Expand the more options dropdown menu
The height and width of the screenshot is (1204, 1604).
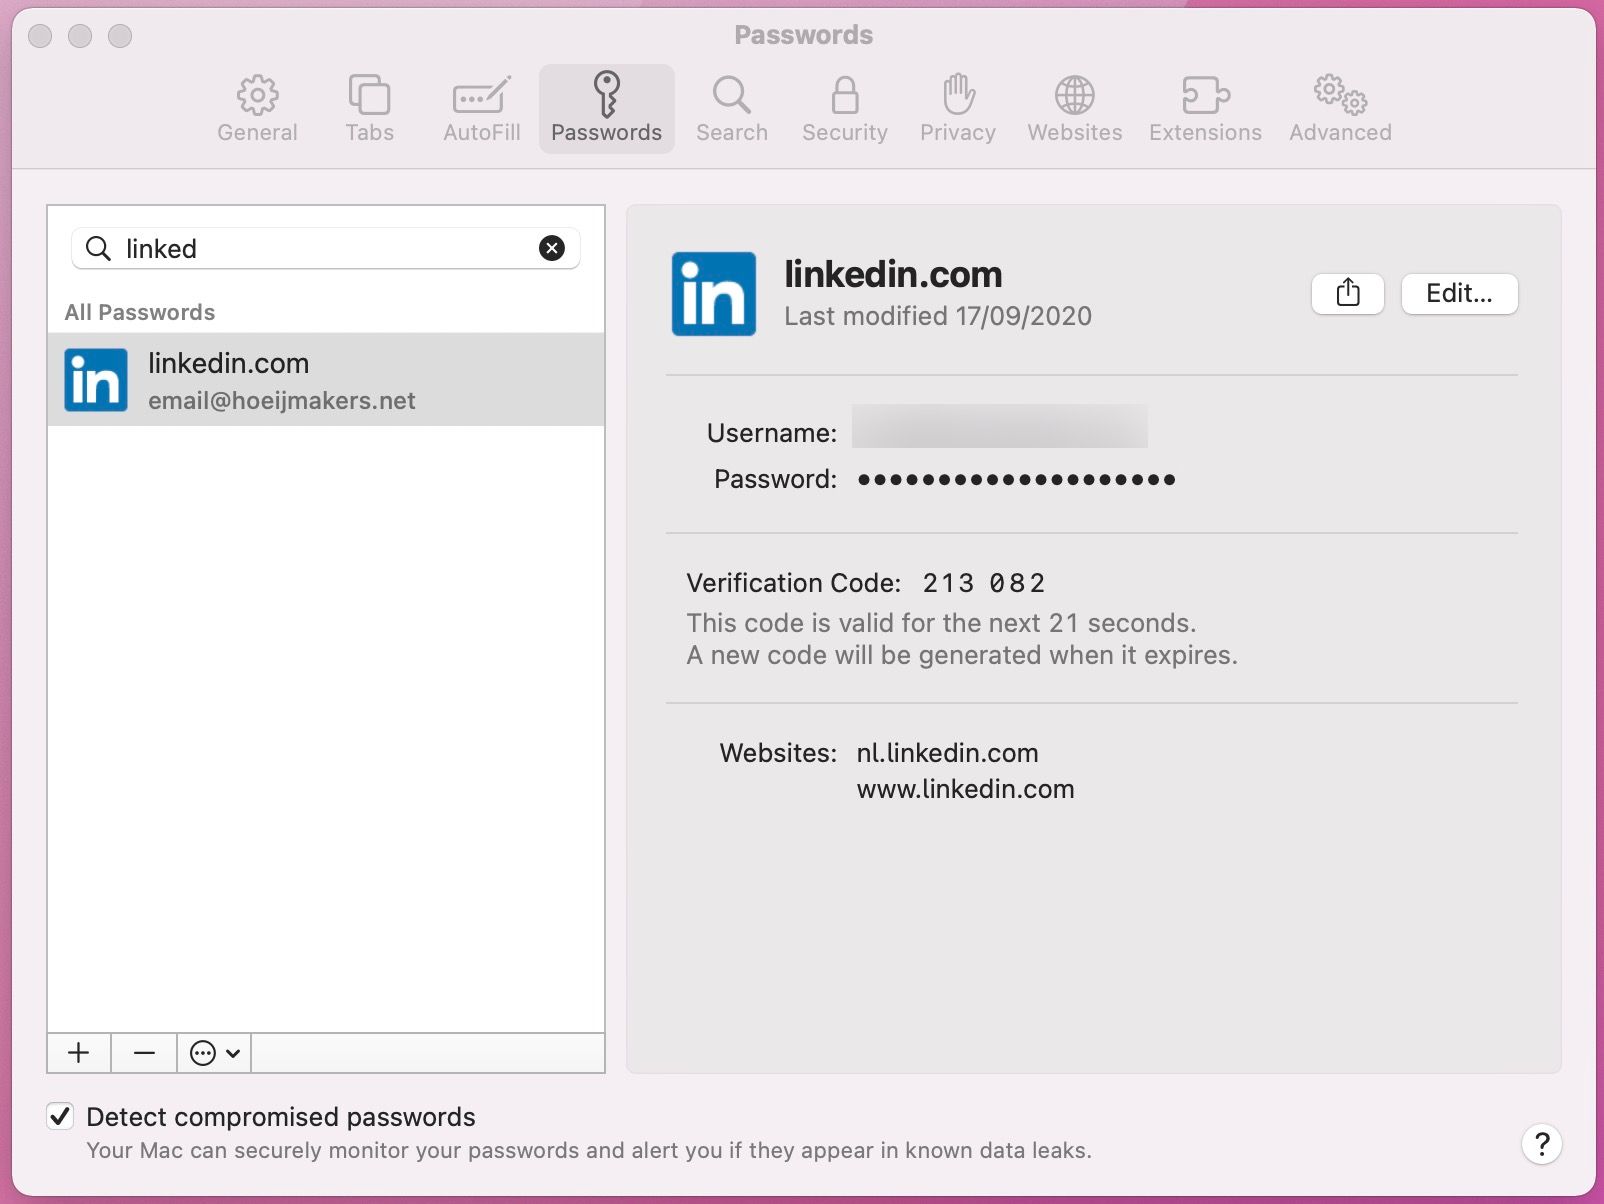(214, 1053)
